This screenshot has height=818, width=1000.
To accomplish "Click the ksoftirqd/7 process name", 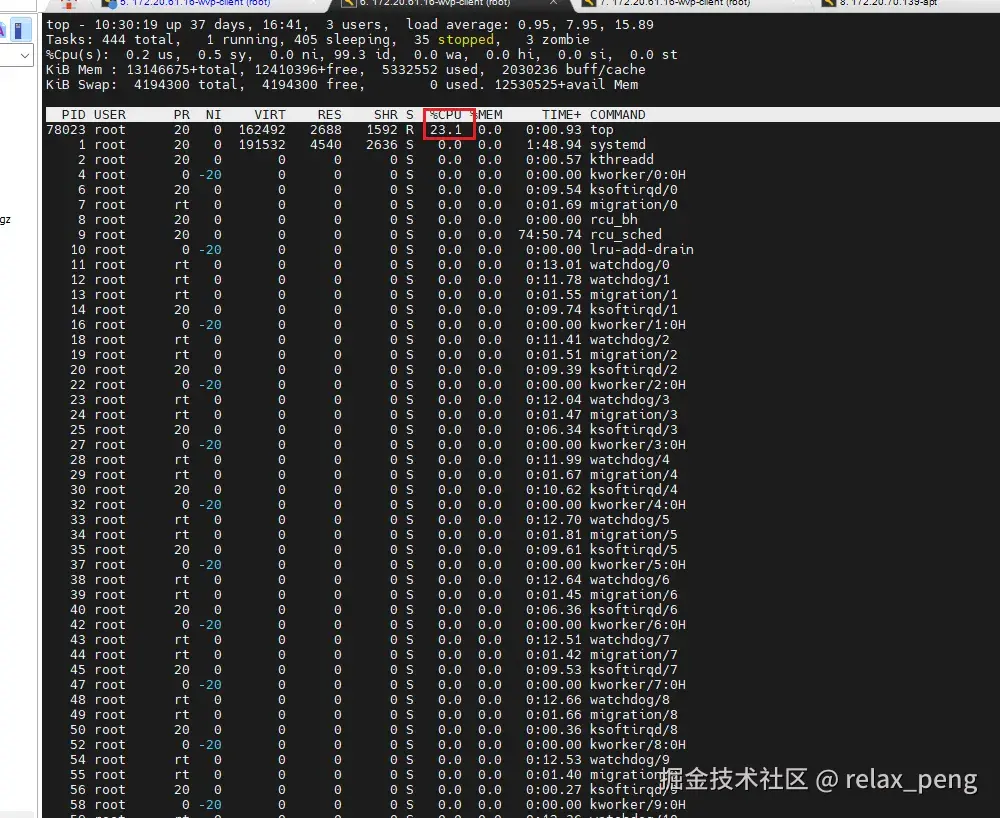I will point(633,669).
